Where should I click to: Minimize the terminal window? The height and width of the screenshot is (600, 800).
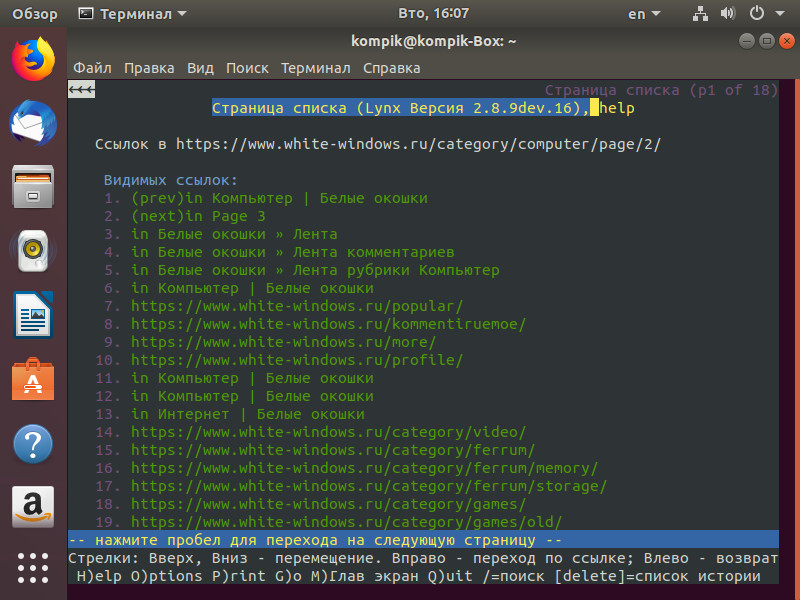747,41
